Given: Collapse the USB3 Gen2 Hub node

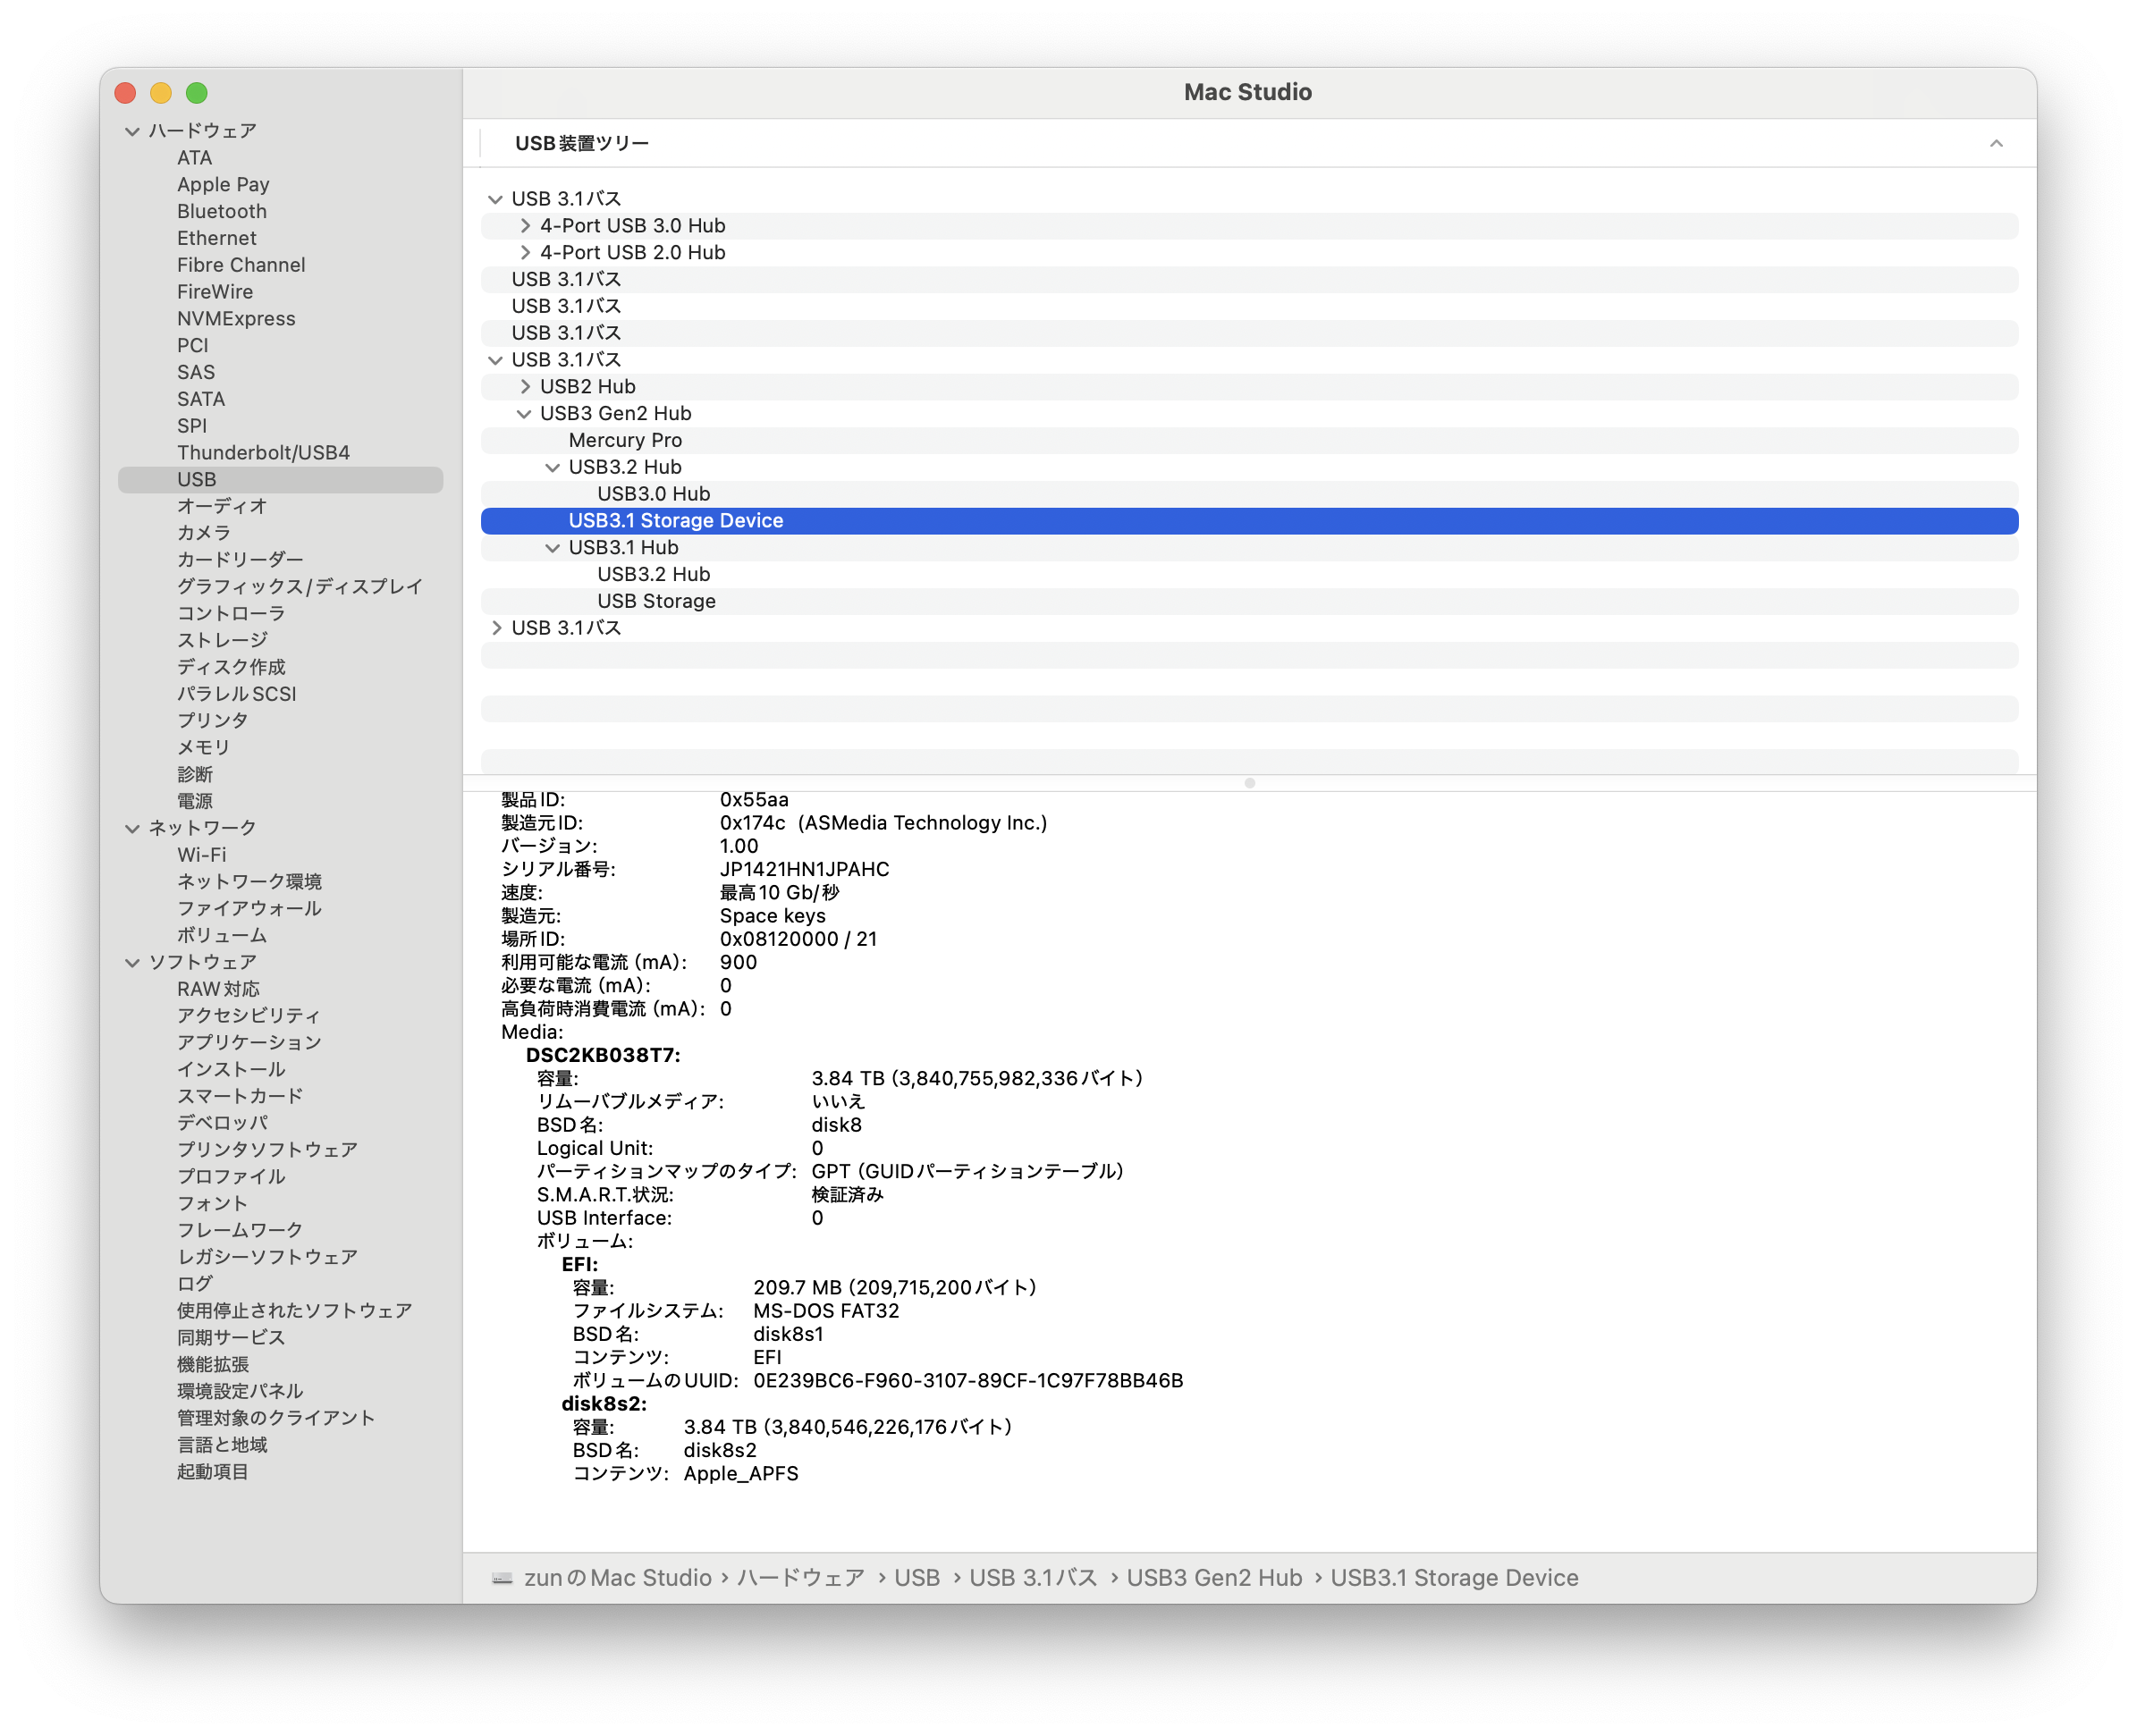Looking at the screenshot, I should point(524,414).
